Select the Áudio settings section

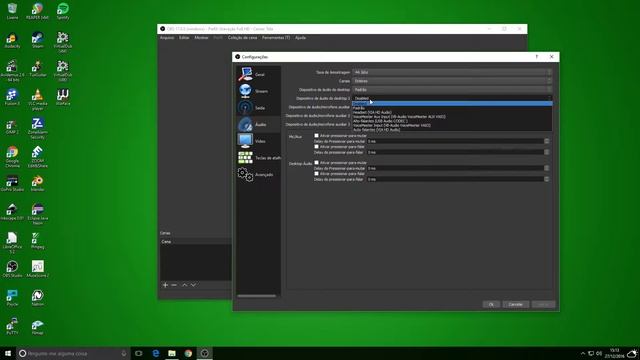coord(258,124)
